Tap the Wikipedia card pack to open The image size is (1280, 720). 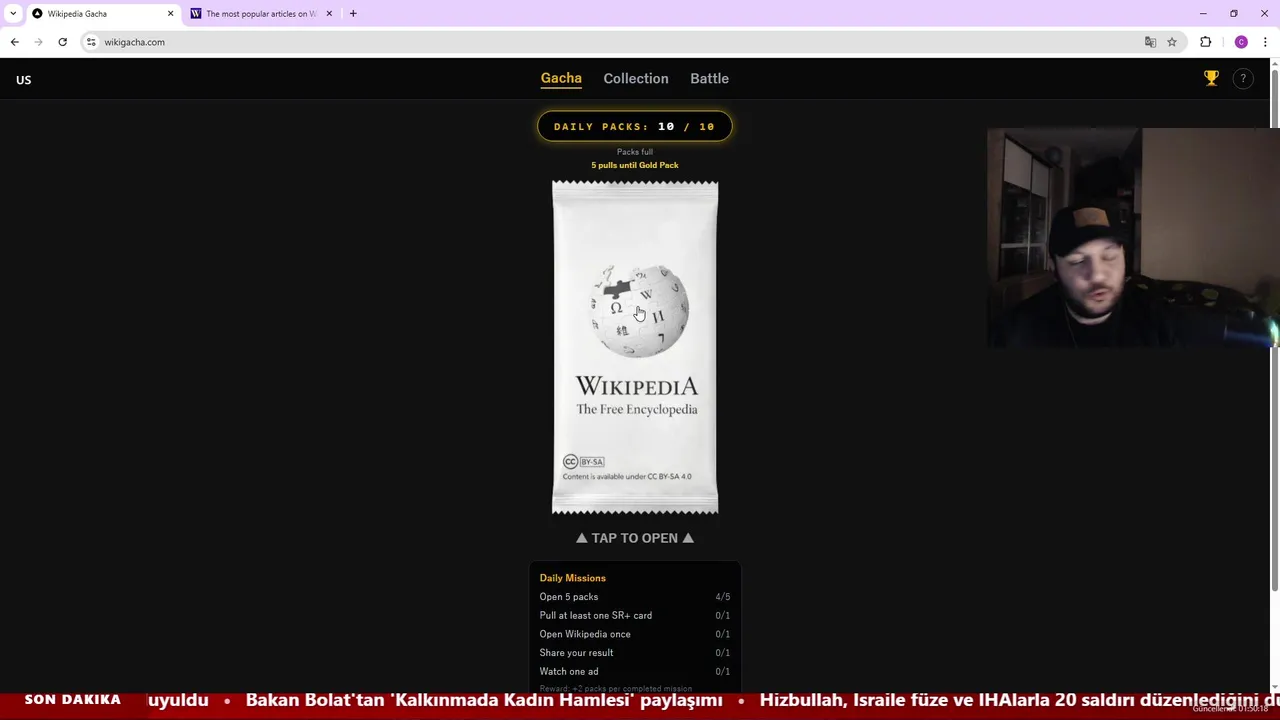click(635, 347)
